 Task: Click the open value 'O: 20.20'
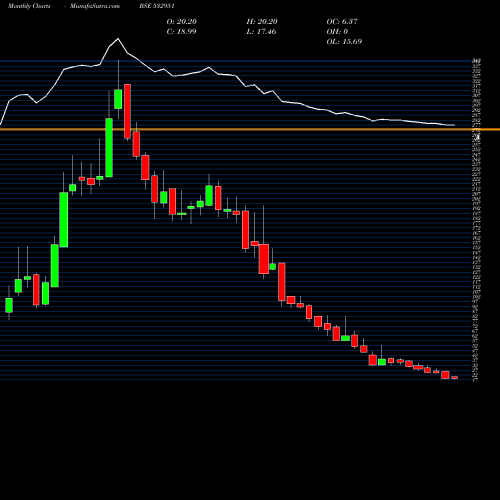(182, 22)
